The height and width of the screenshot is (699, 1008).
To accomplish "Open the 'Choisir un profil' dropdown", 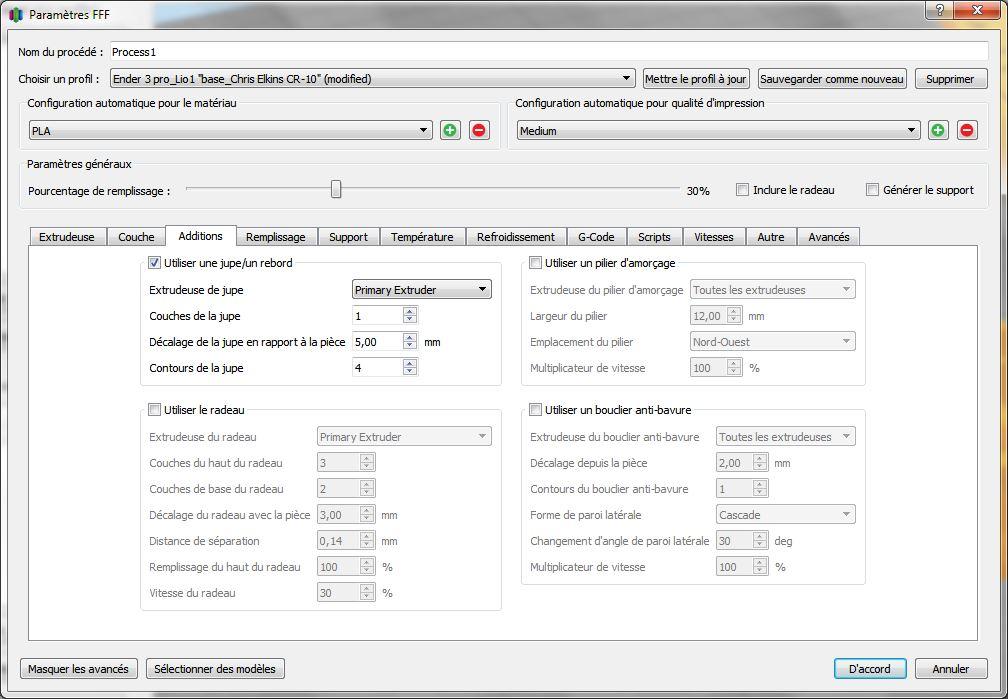I will 373,78.
